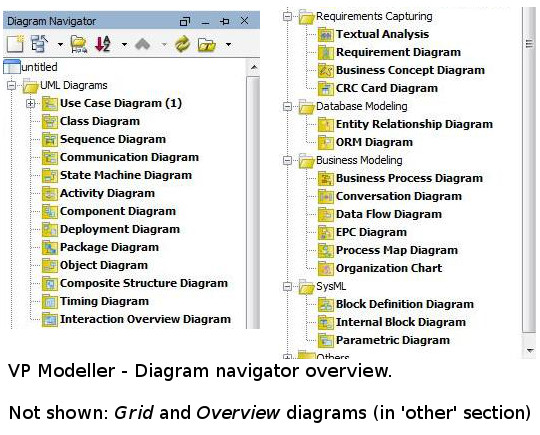Click the refresh arrows toolbar icon
The height and width of the screenshot is (435, 540).
(x=183, y=44)
